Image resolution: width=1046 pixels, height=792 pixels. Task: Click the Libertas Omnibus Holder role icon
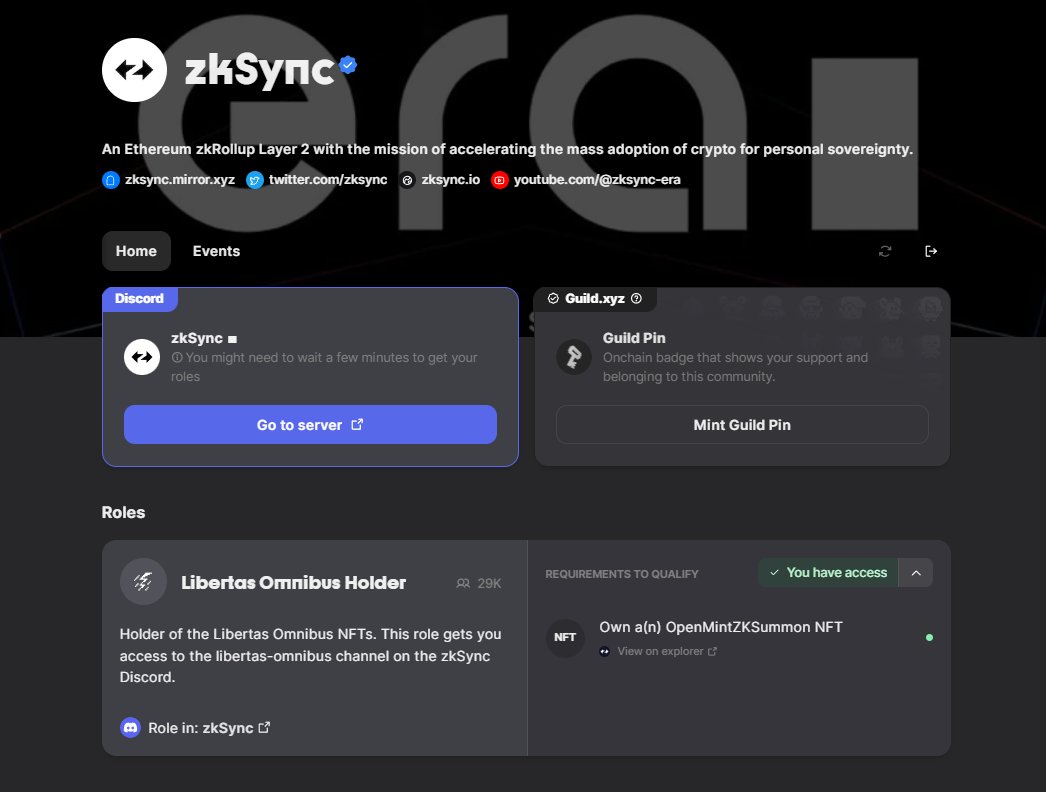(143, 582)
